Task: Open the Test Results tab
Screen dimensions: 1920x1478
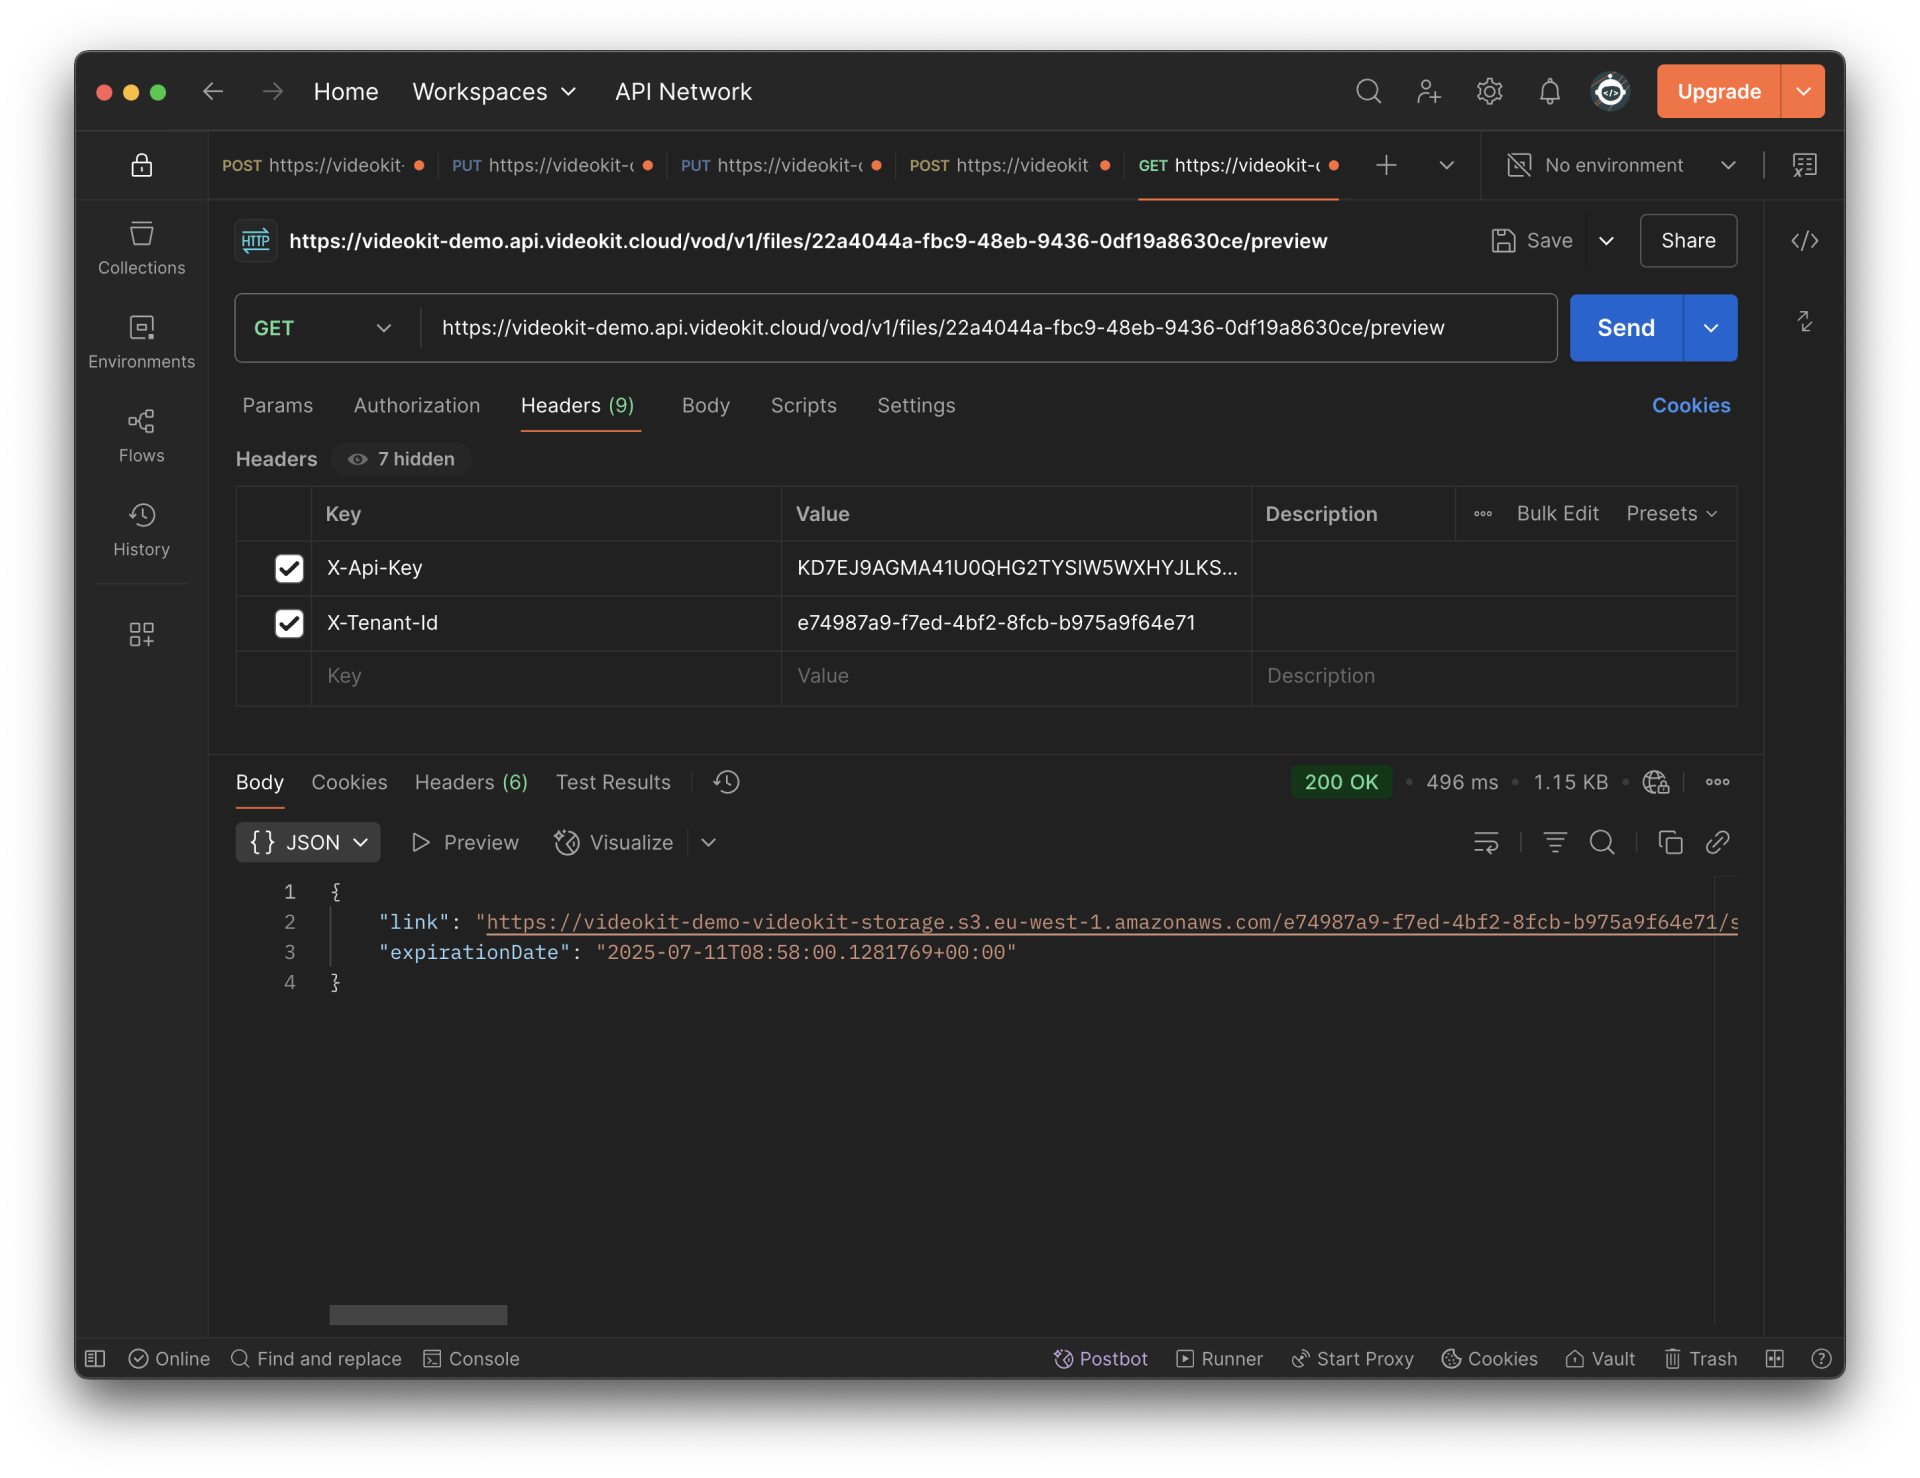Action: (613, 782)
